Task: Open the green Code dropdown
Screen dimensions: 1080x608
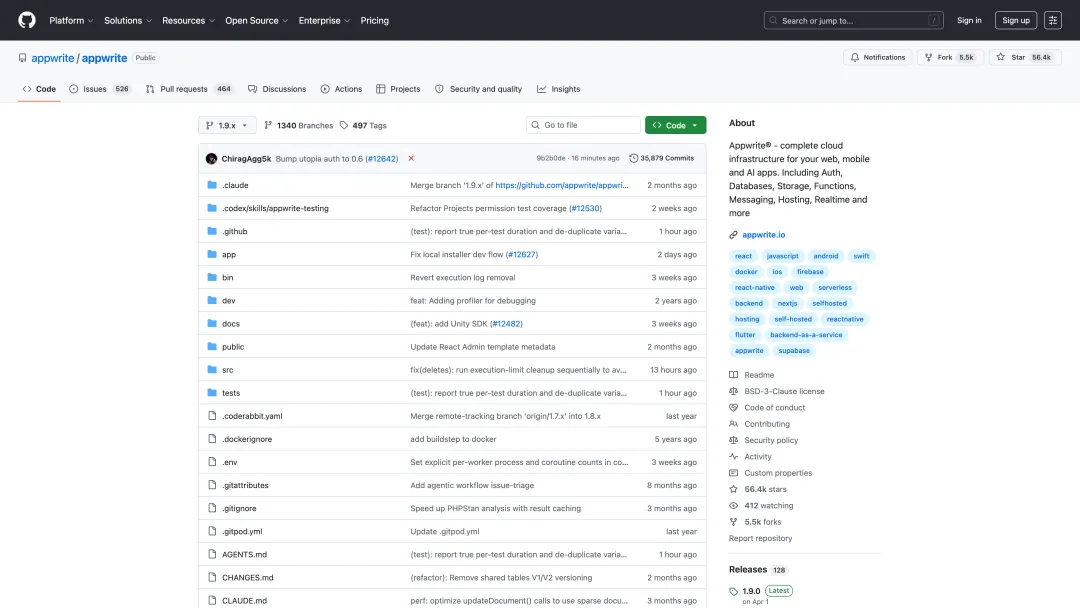Action: pos(675,125)
